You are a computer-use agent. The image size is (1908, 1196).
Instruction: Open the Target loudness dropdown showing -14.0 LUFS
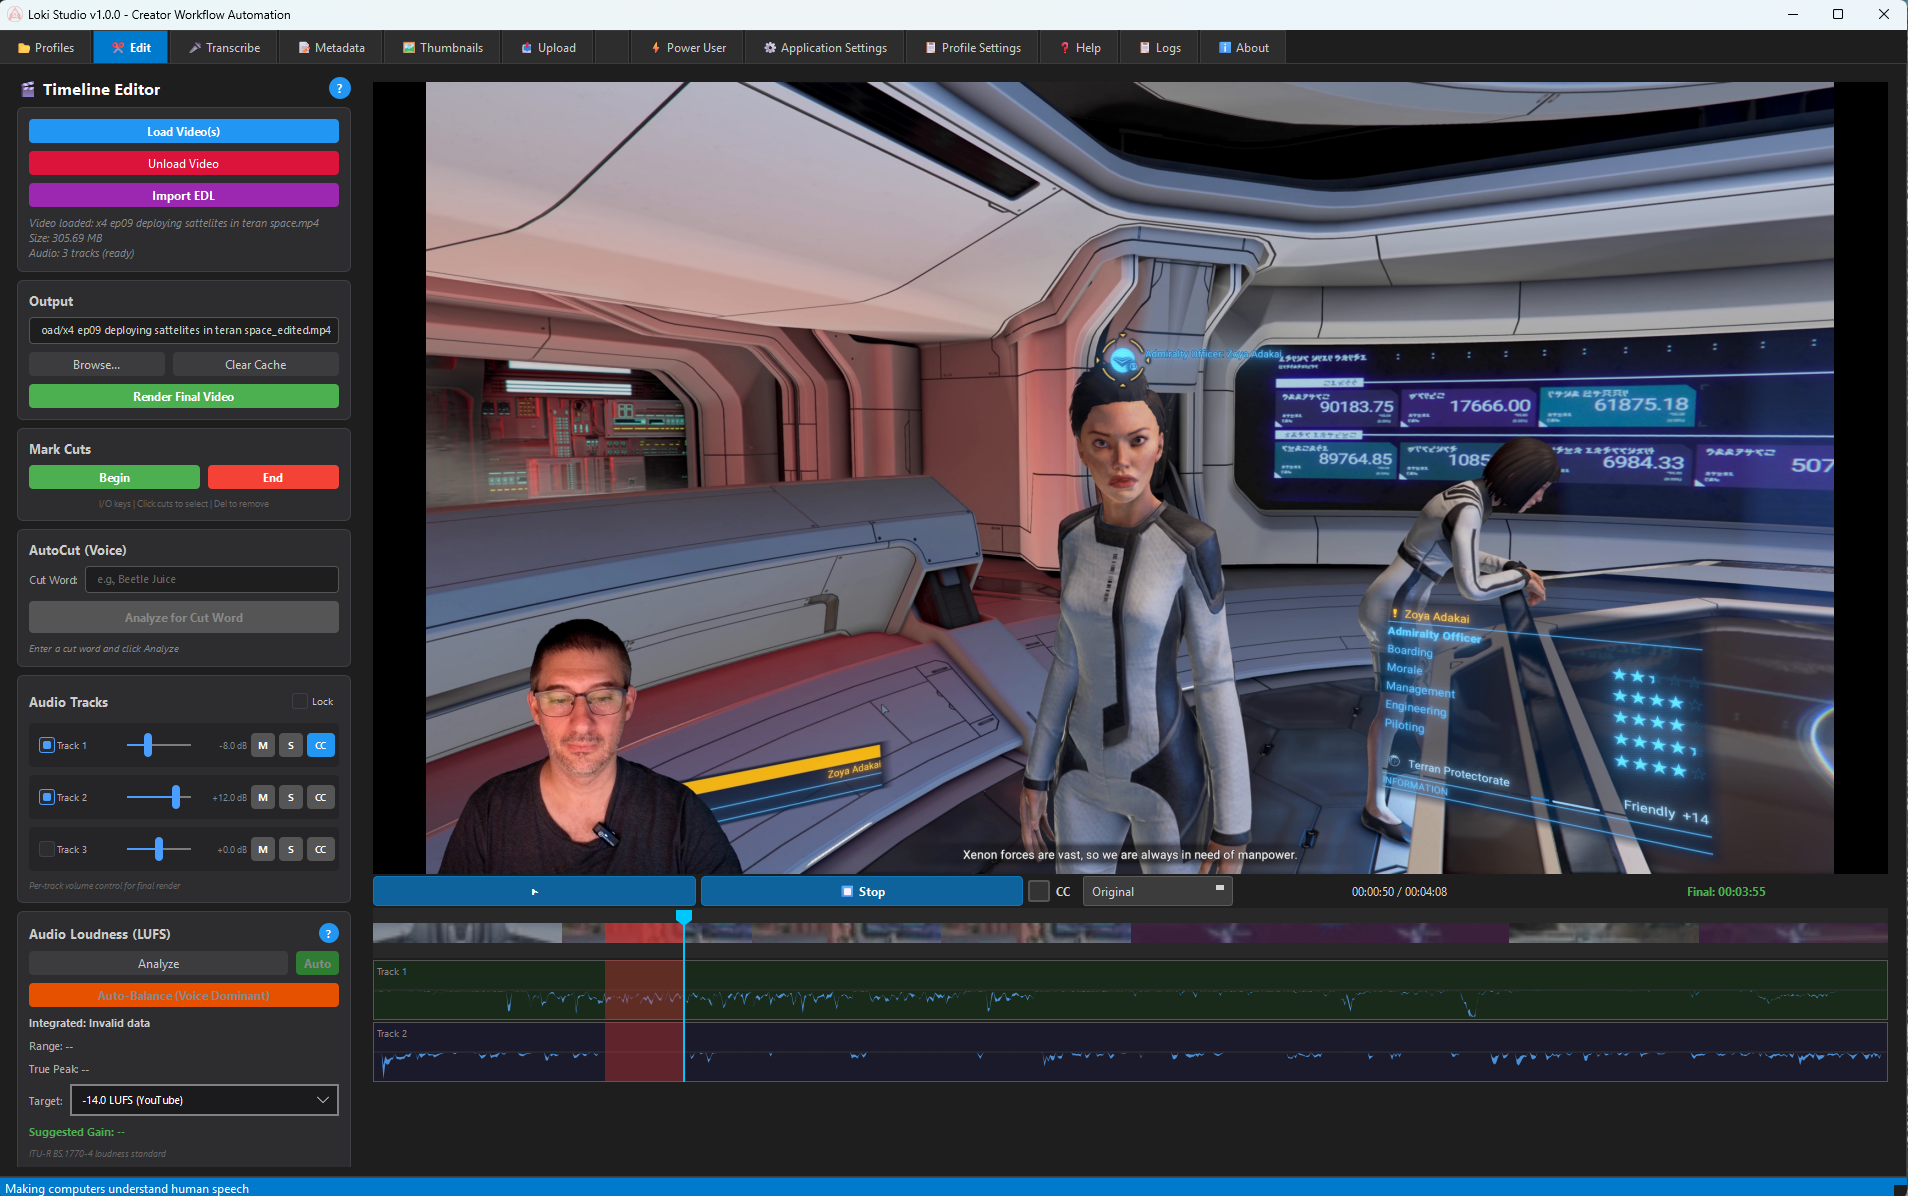(203, 1100)
